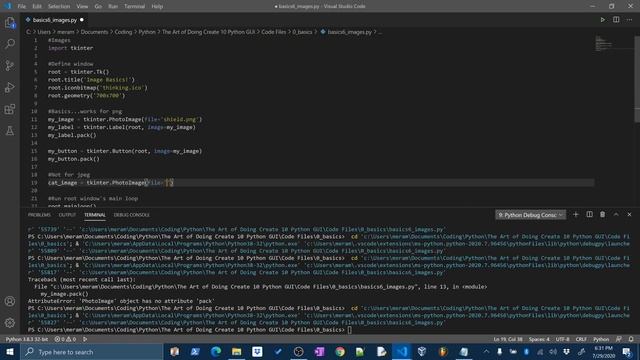Click line 11 my_image PhotoImage code
640x360 pixels.
point(125,119)
